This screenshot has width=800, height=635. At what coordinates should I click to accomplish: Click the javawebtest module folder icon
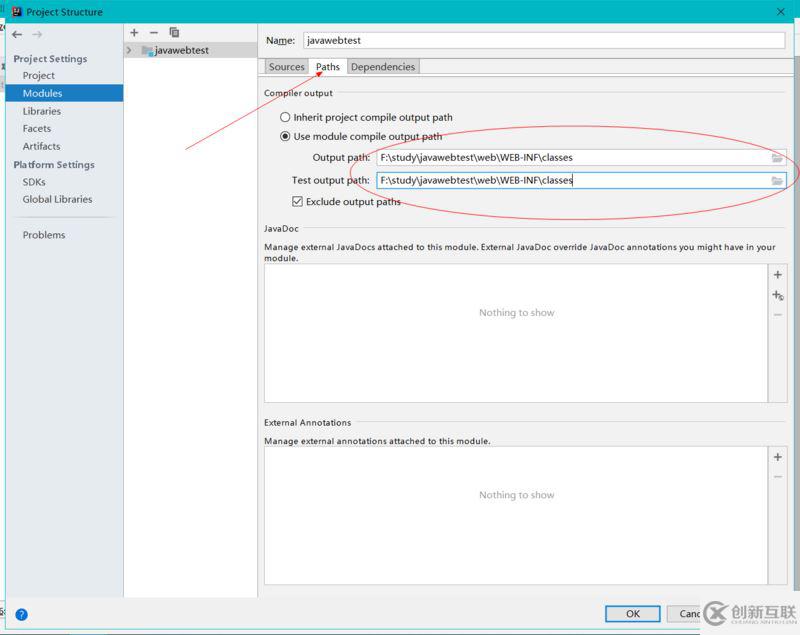pos(147,50)
